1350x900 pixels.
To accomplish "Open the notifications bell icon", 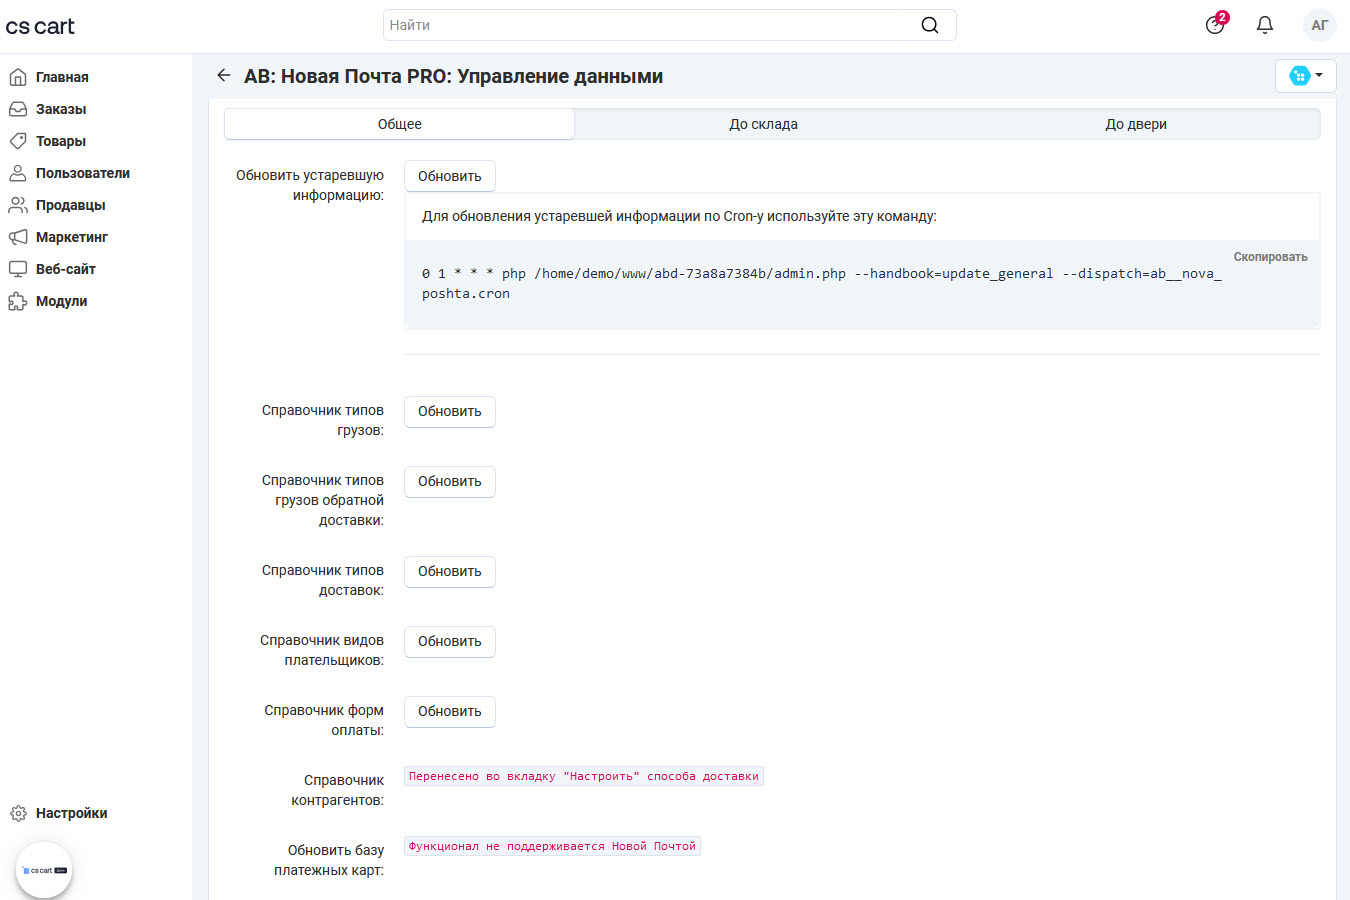I will click(1264, 25).
